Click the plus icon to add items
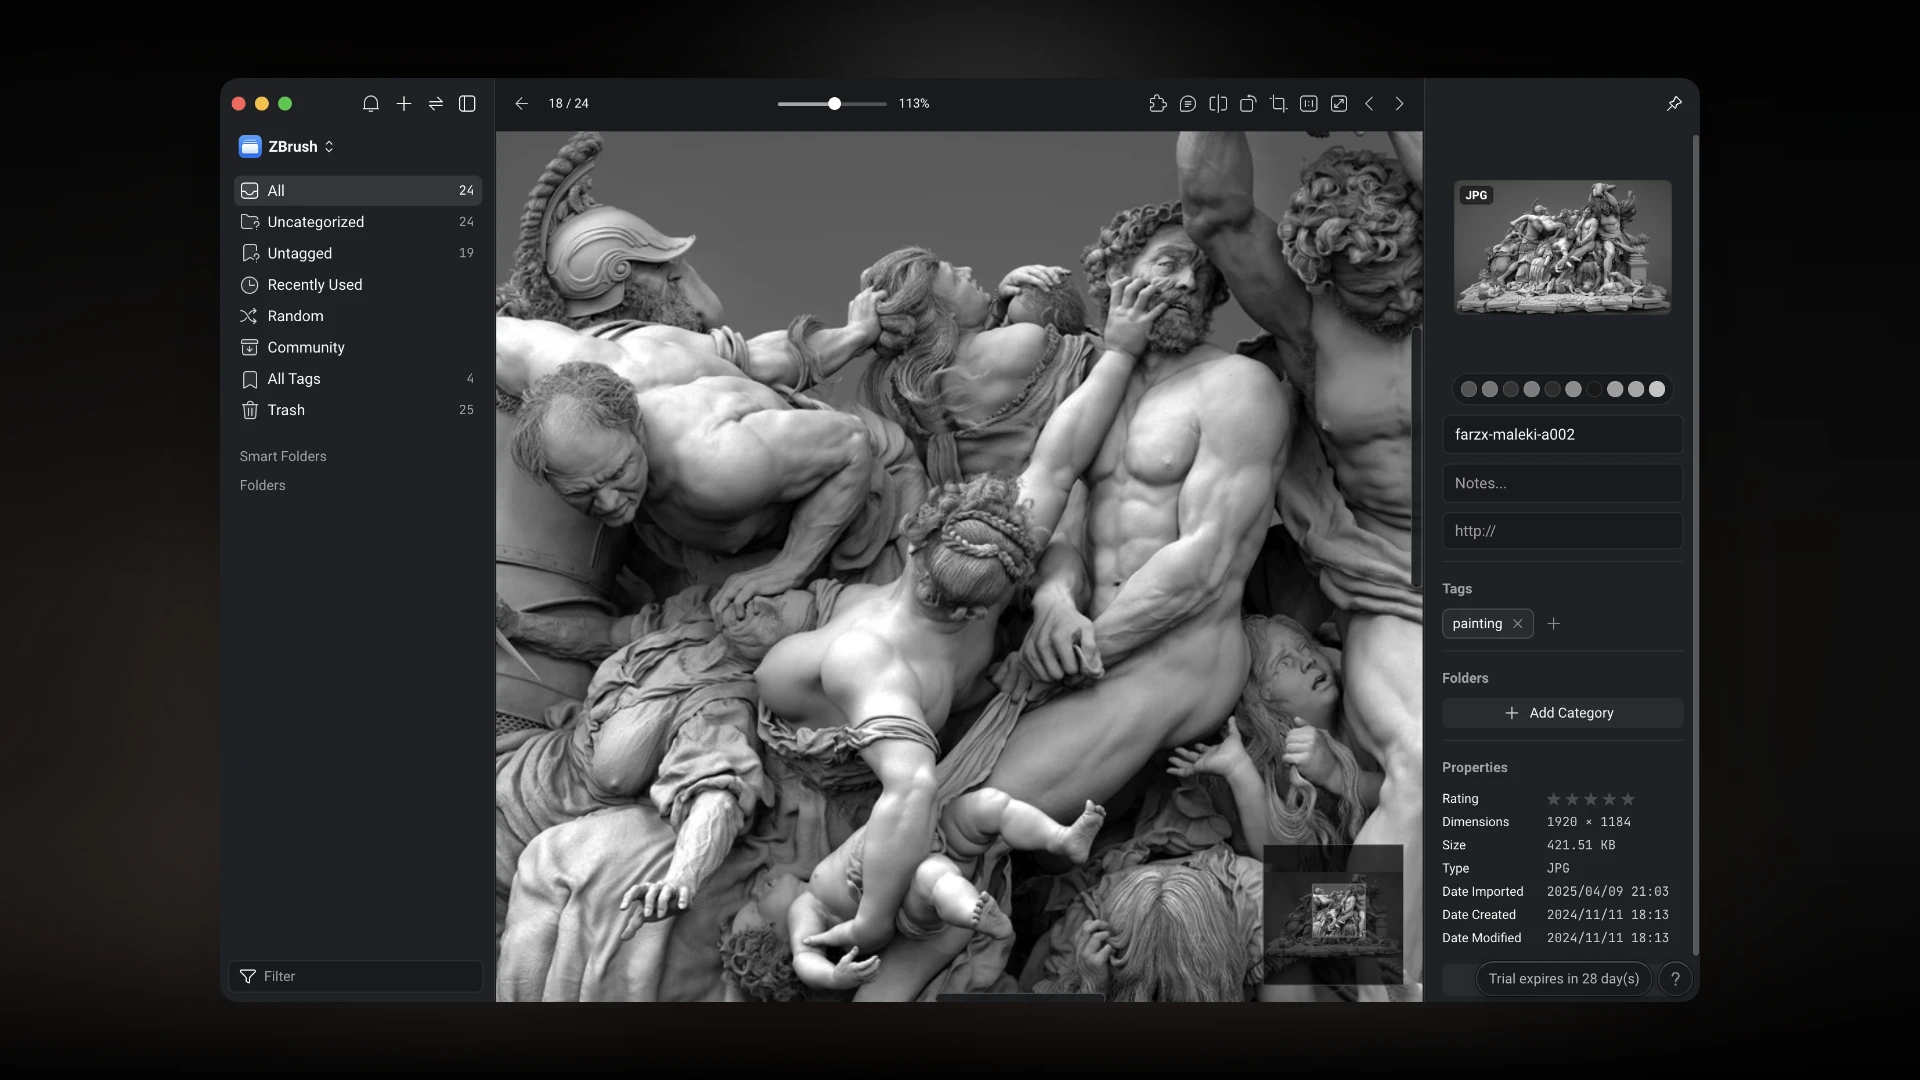Screen dimensions: 1920x1080 click(404, 104)
